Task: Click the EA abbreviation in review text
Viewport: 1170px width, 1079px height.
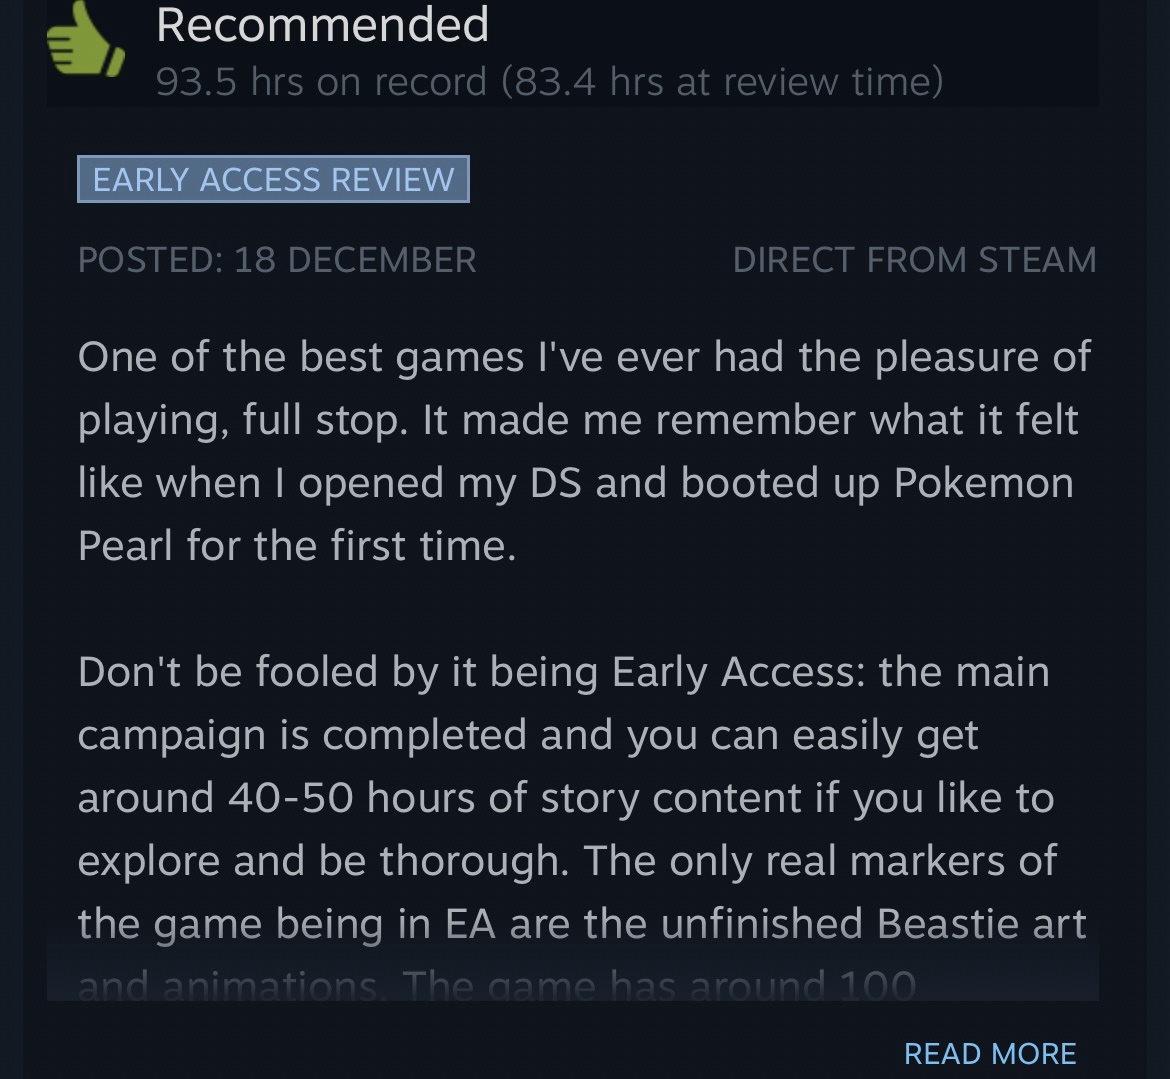Action: pyautogui.click(x=471, y=924)
